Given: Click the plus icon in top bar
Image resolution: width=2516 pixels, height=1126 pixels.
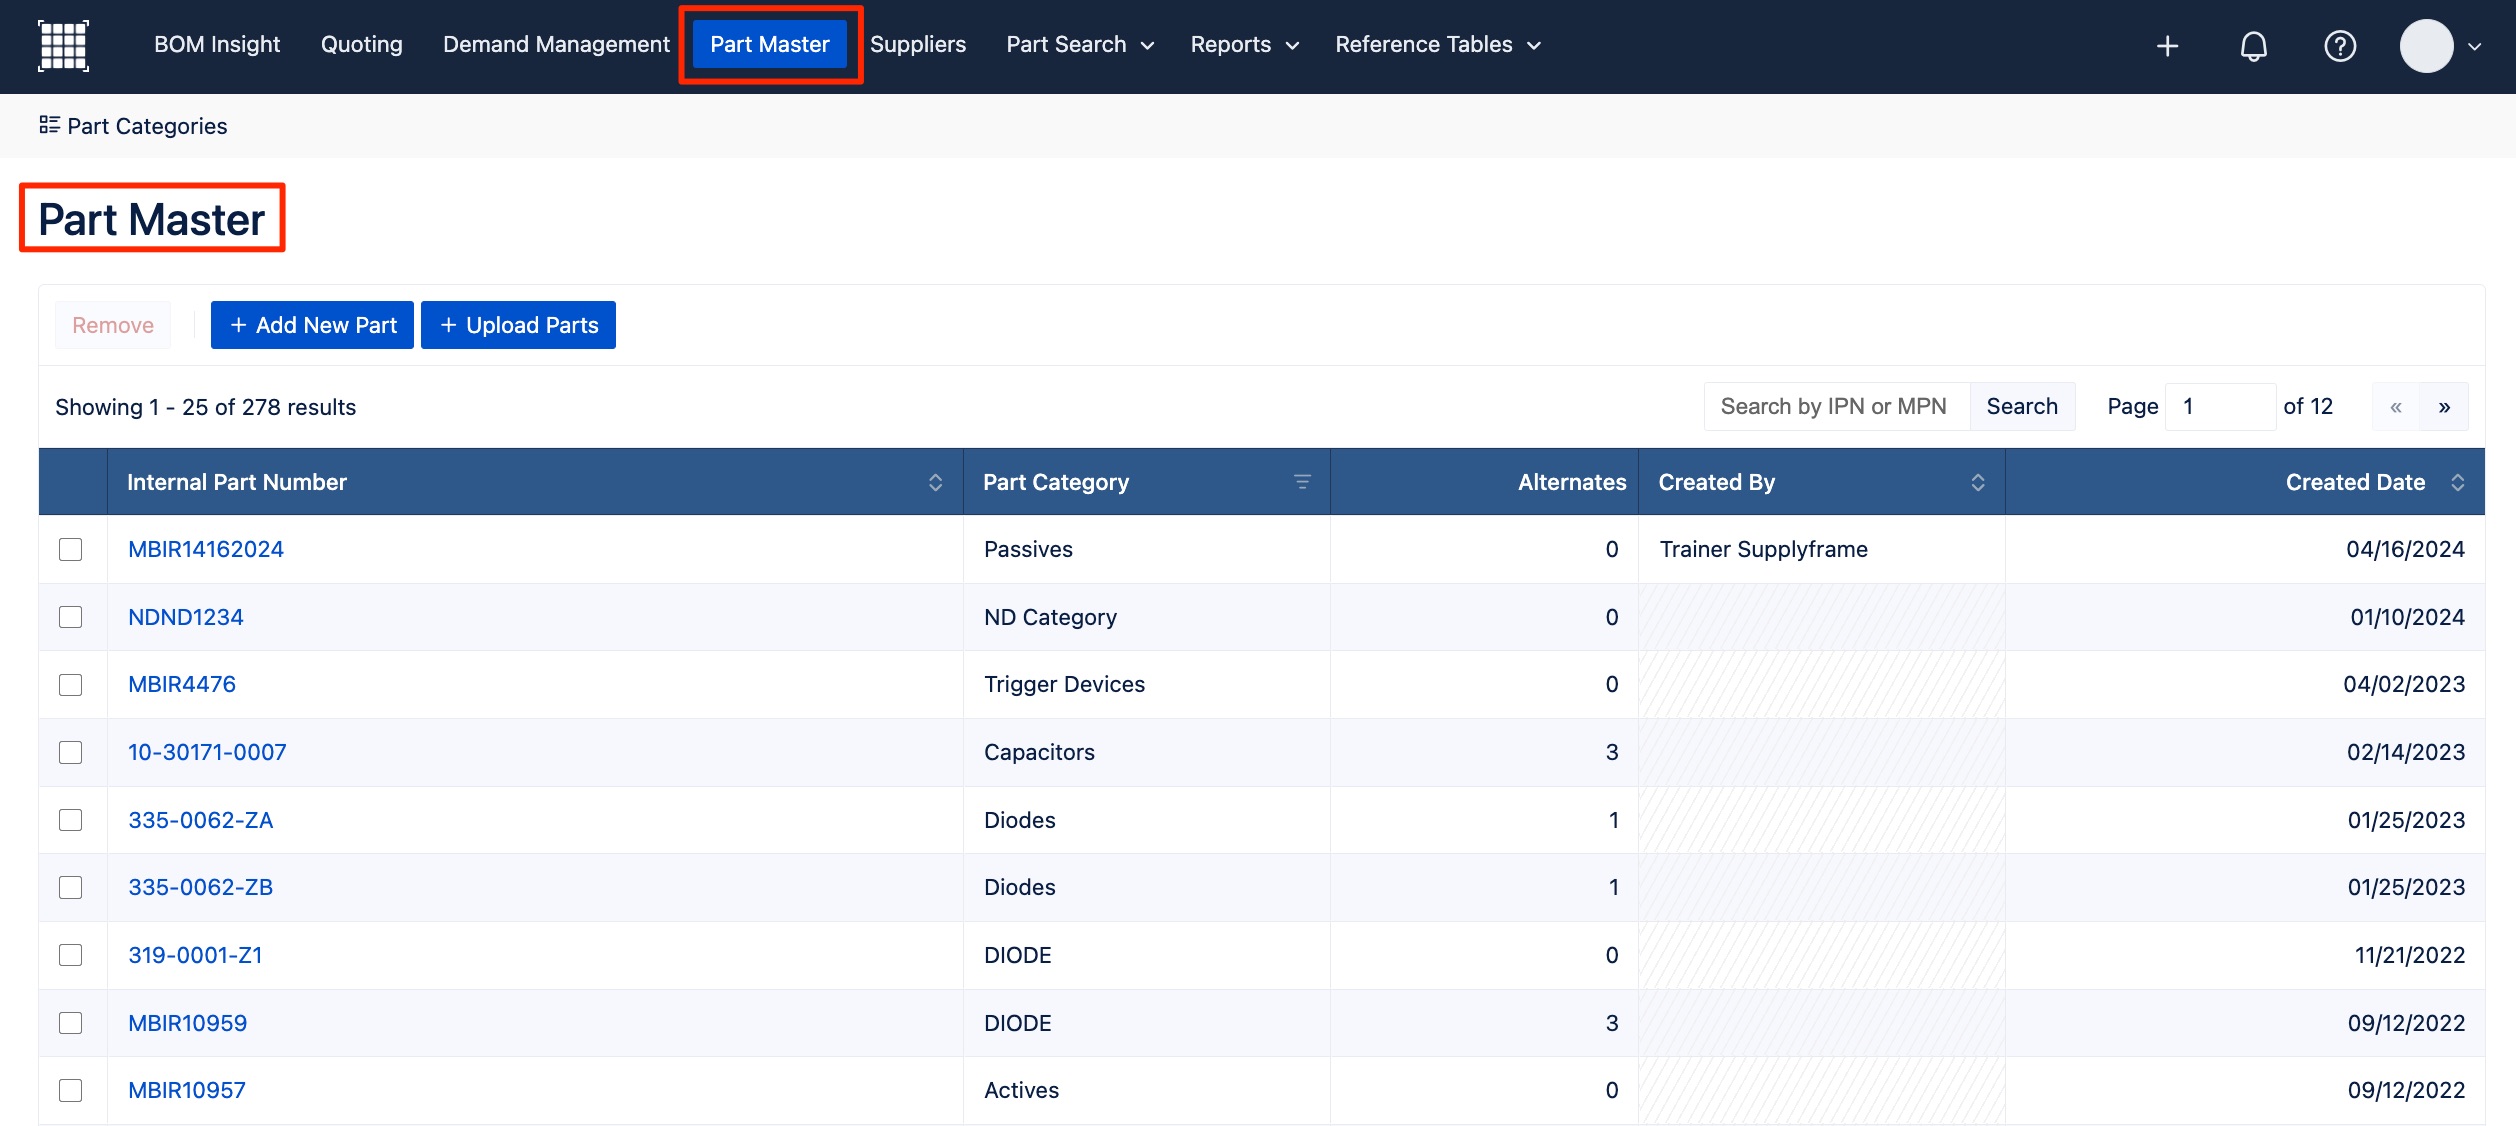Looking at the screenshot, I should (x=2167, y=46).
